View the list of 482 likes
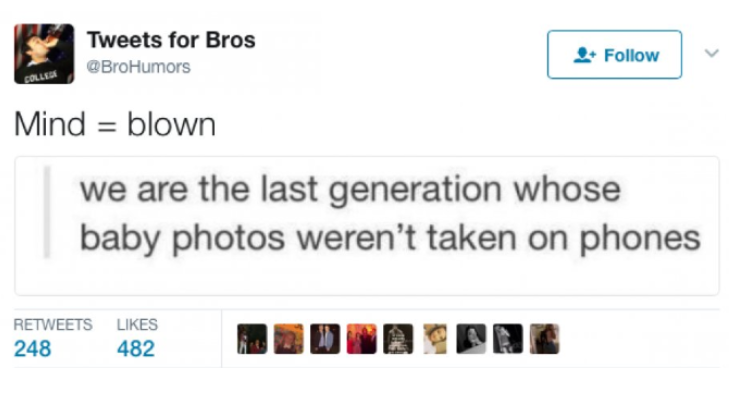Viewport: 745px width, 411px height. pyautogui.click(x=136, y=349)
